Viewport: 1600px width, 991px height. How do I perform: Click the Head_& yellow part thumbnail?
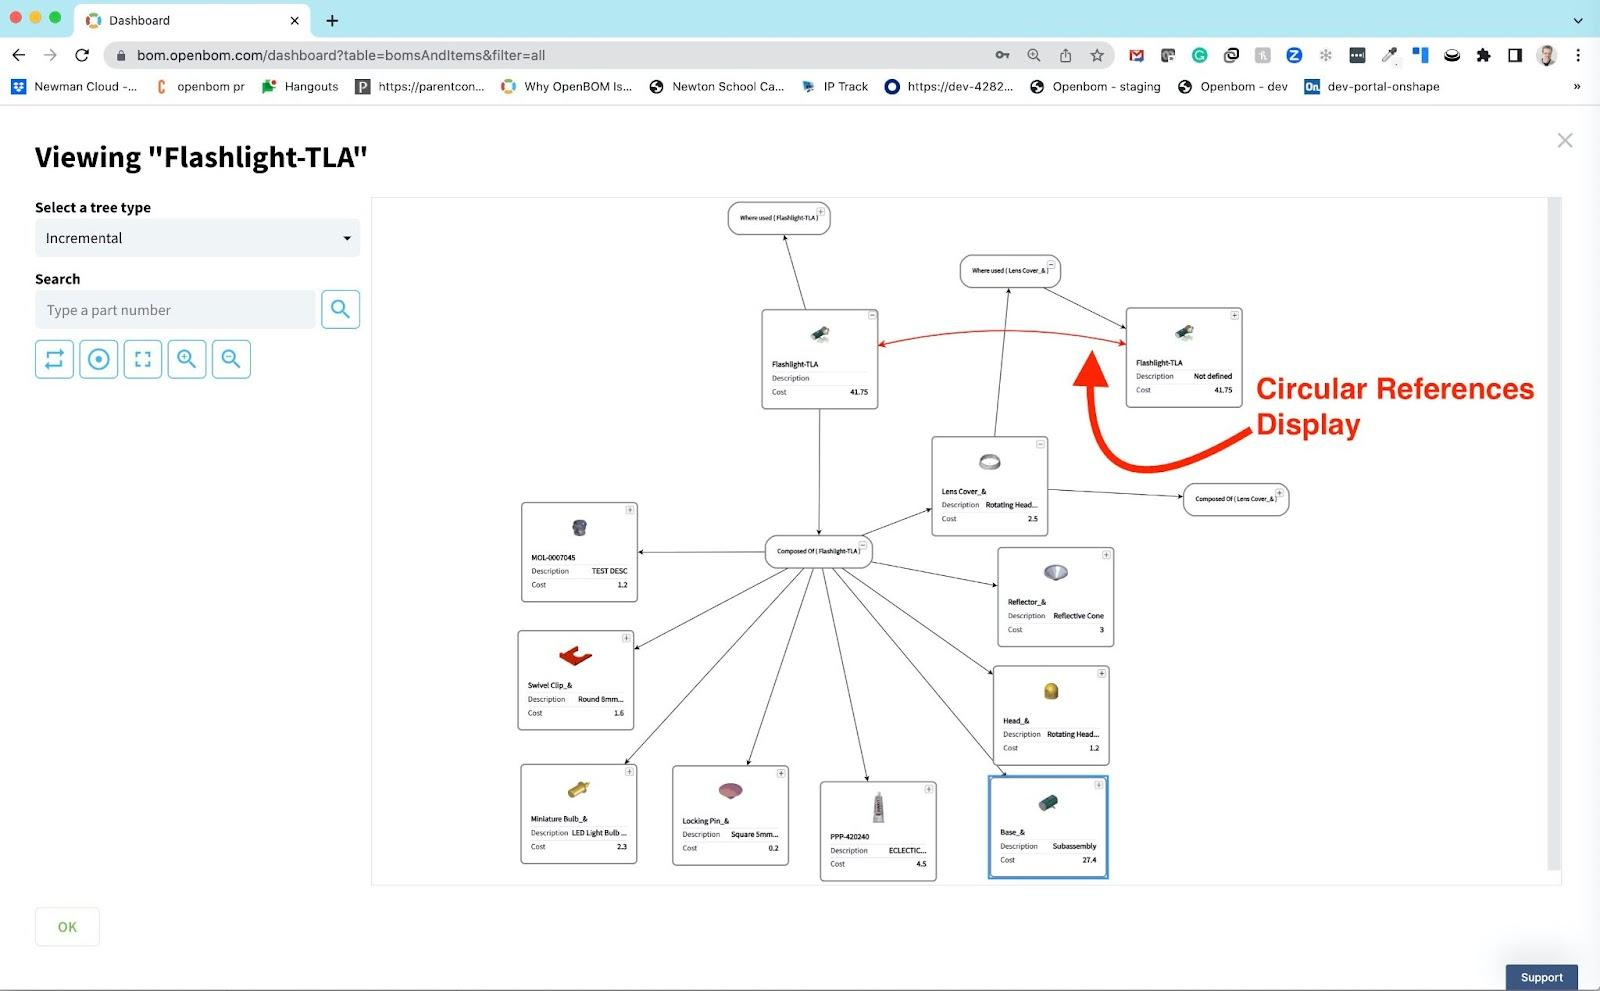[x=1051, y=691]
